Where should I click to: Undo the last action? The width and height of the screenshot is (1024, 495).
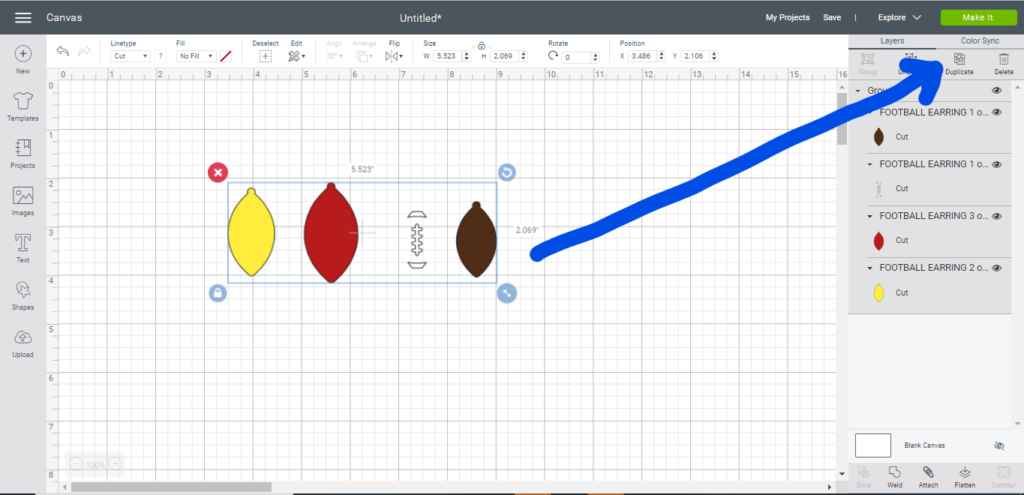tap(63, 52)
